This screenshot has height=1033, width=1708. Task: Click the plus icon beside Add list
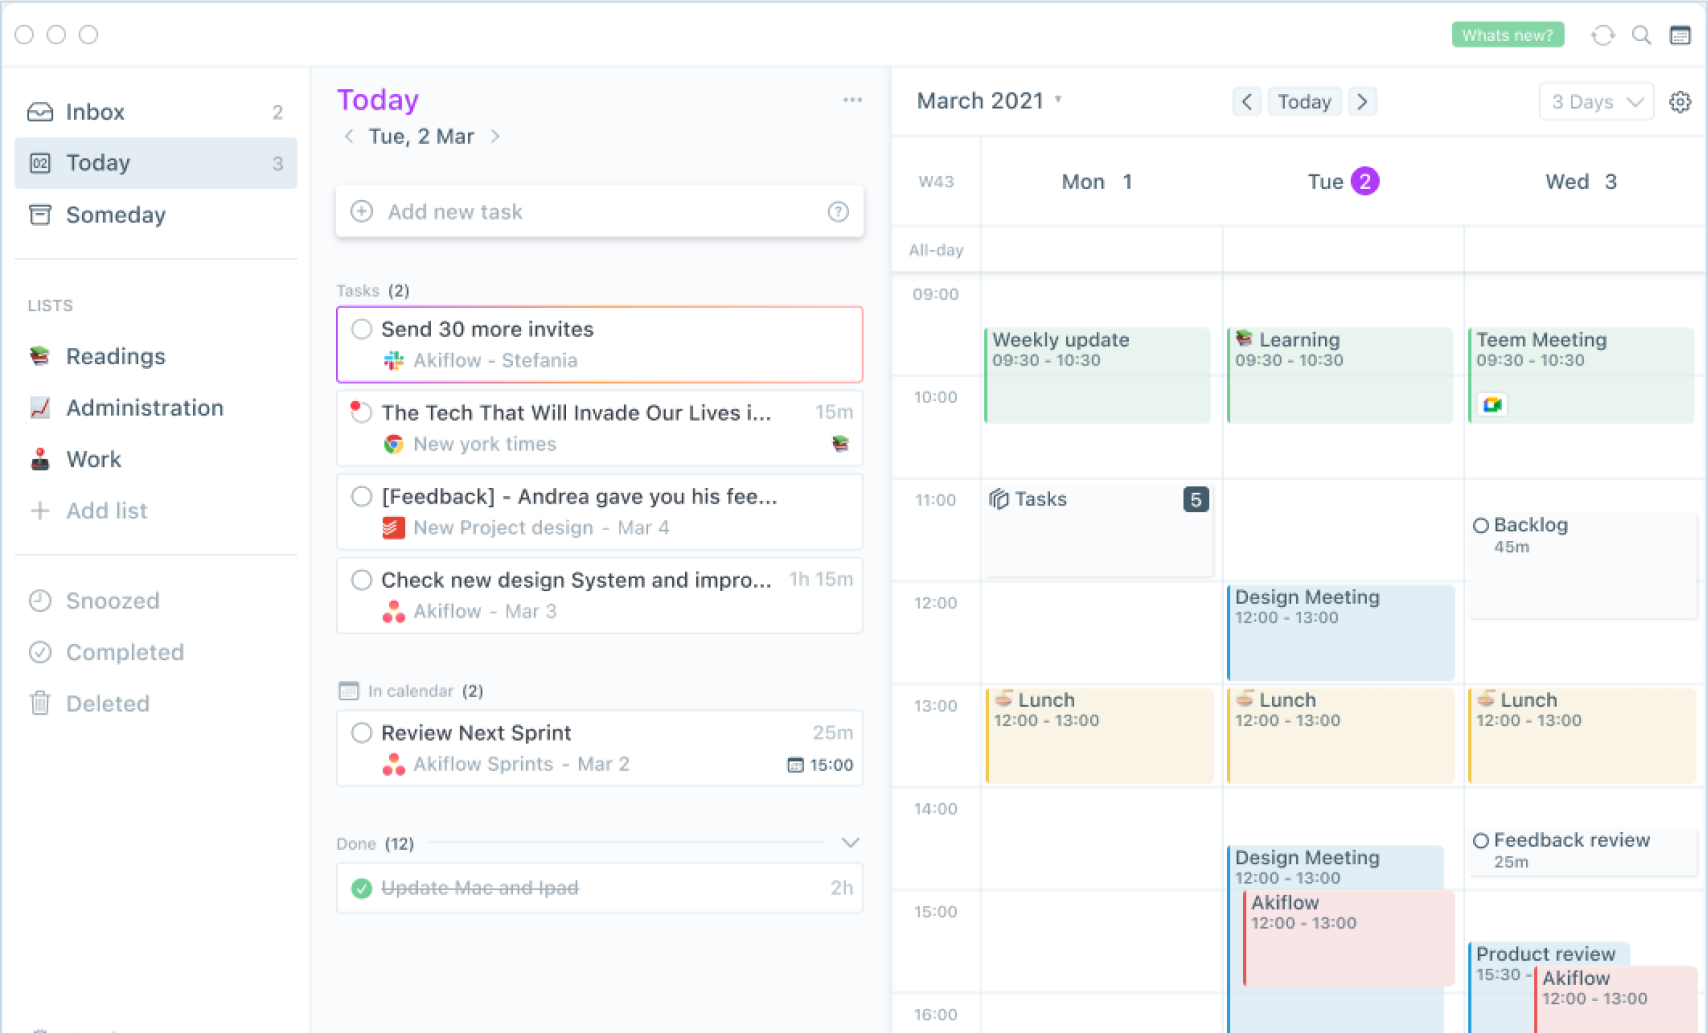40,511
